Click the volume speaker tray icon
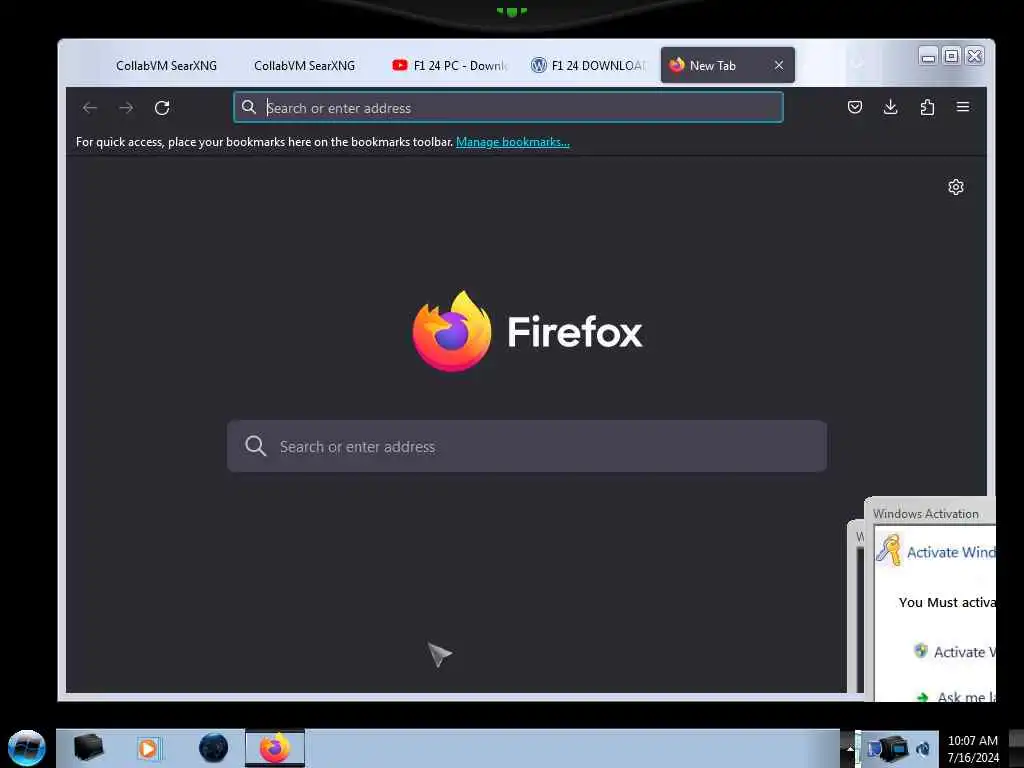This screenshot has height=768, width=1024. point(923,749)
